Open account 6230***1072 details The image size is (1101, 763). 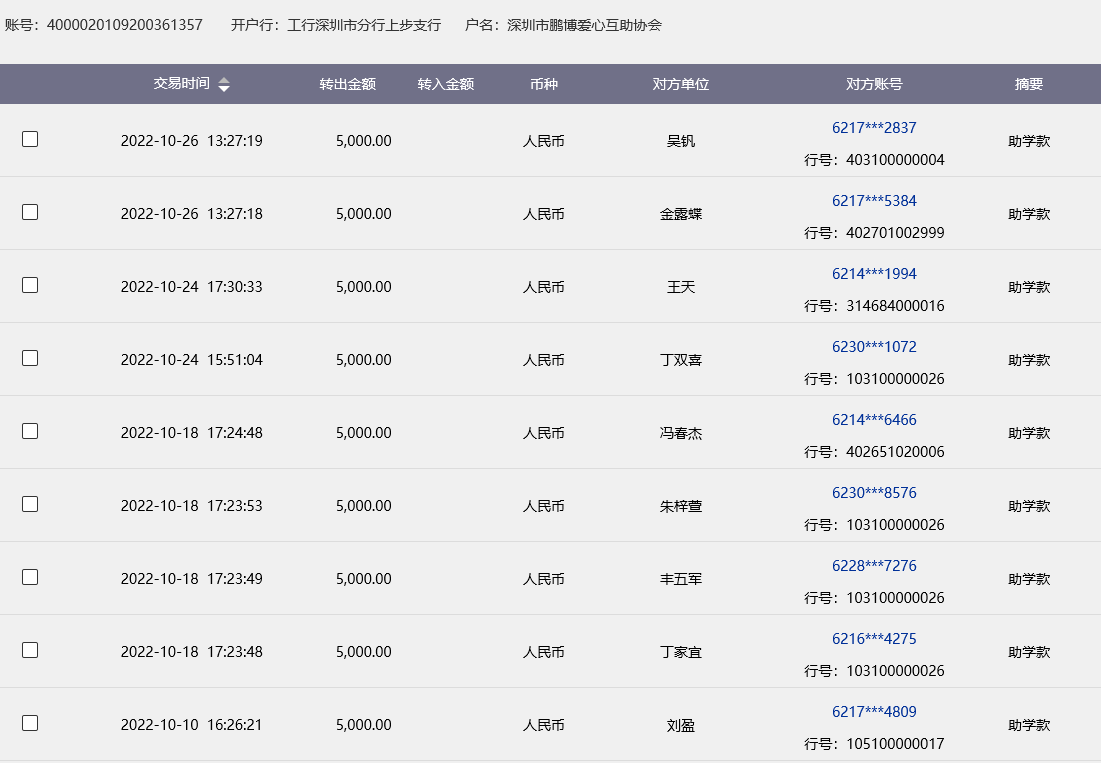tap(874, 347)
